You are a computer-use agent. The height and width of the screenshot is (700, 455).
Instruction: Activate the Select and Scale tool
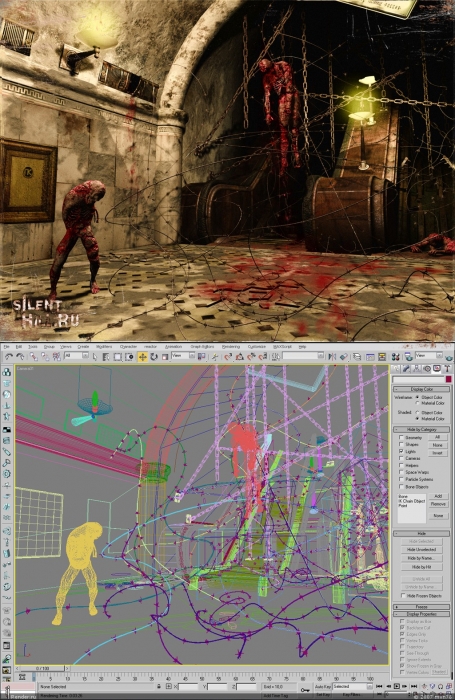(165, 356)
